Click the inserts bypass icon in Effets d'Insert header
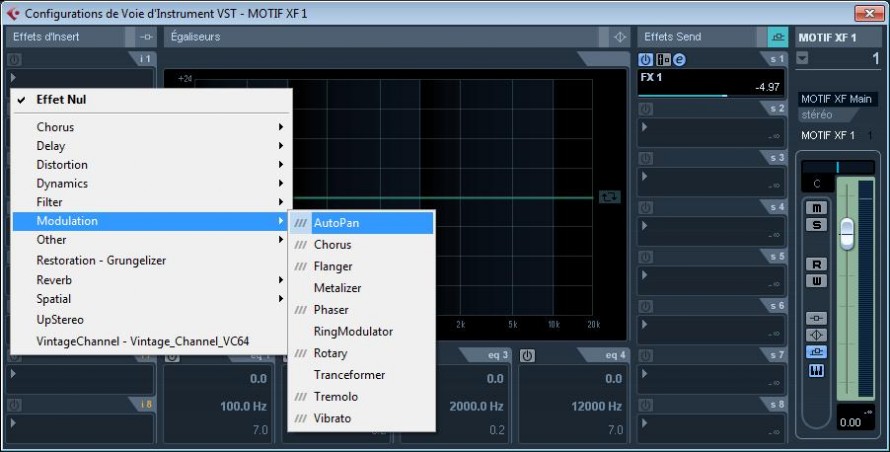 (x=146, y=37)
